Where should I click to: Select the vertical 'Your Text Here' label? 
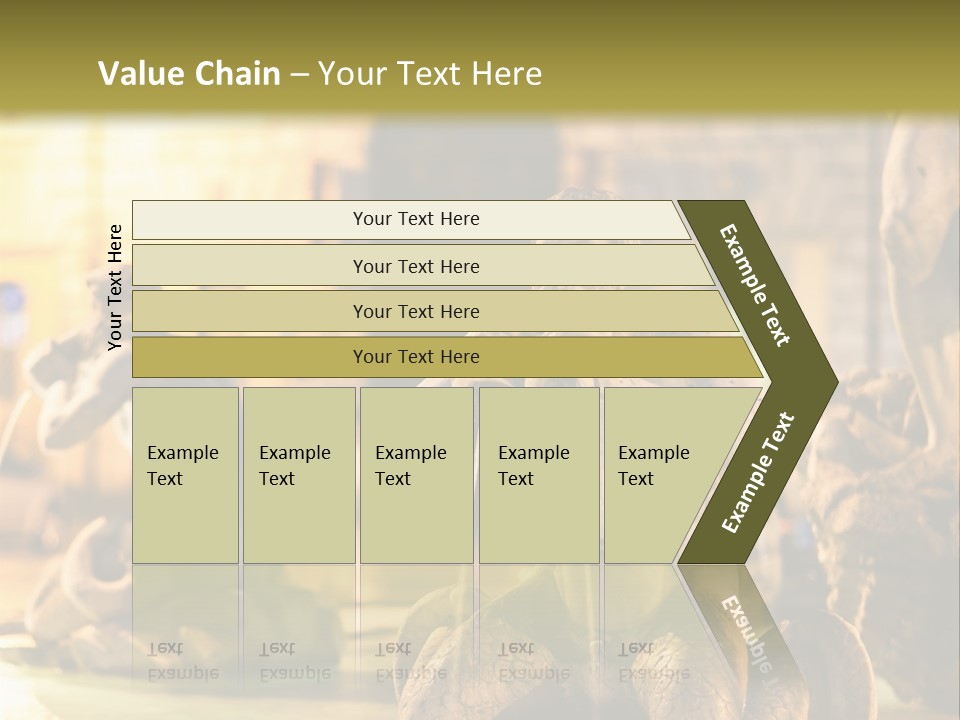pyautogui.click(x=115, y=287)
